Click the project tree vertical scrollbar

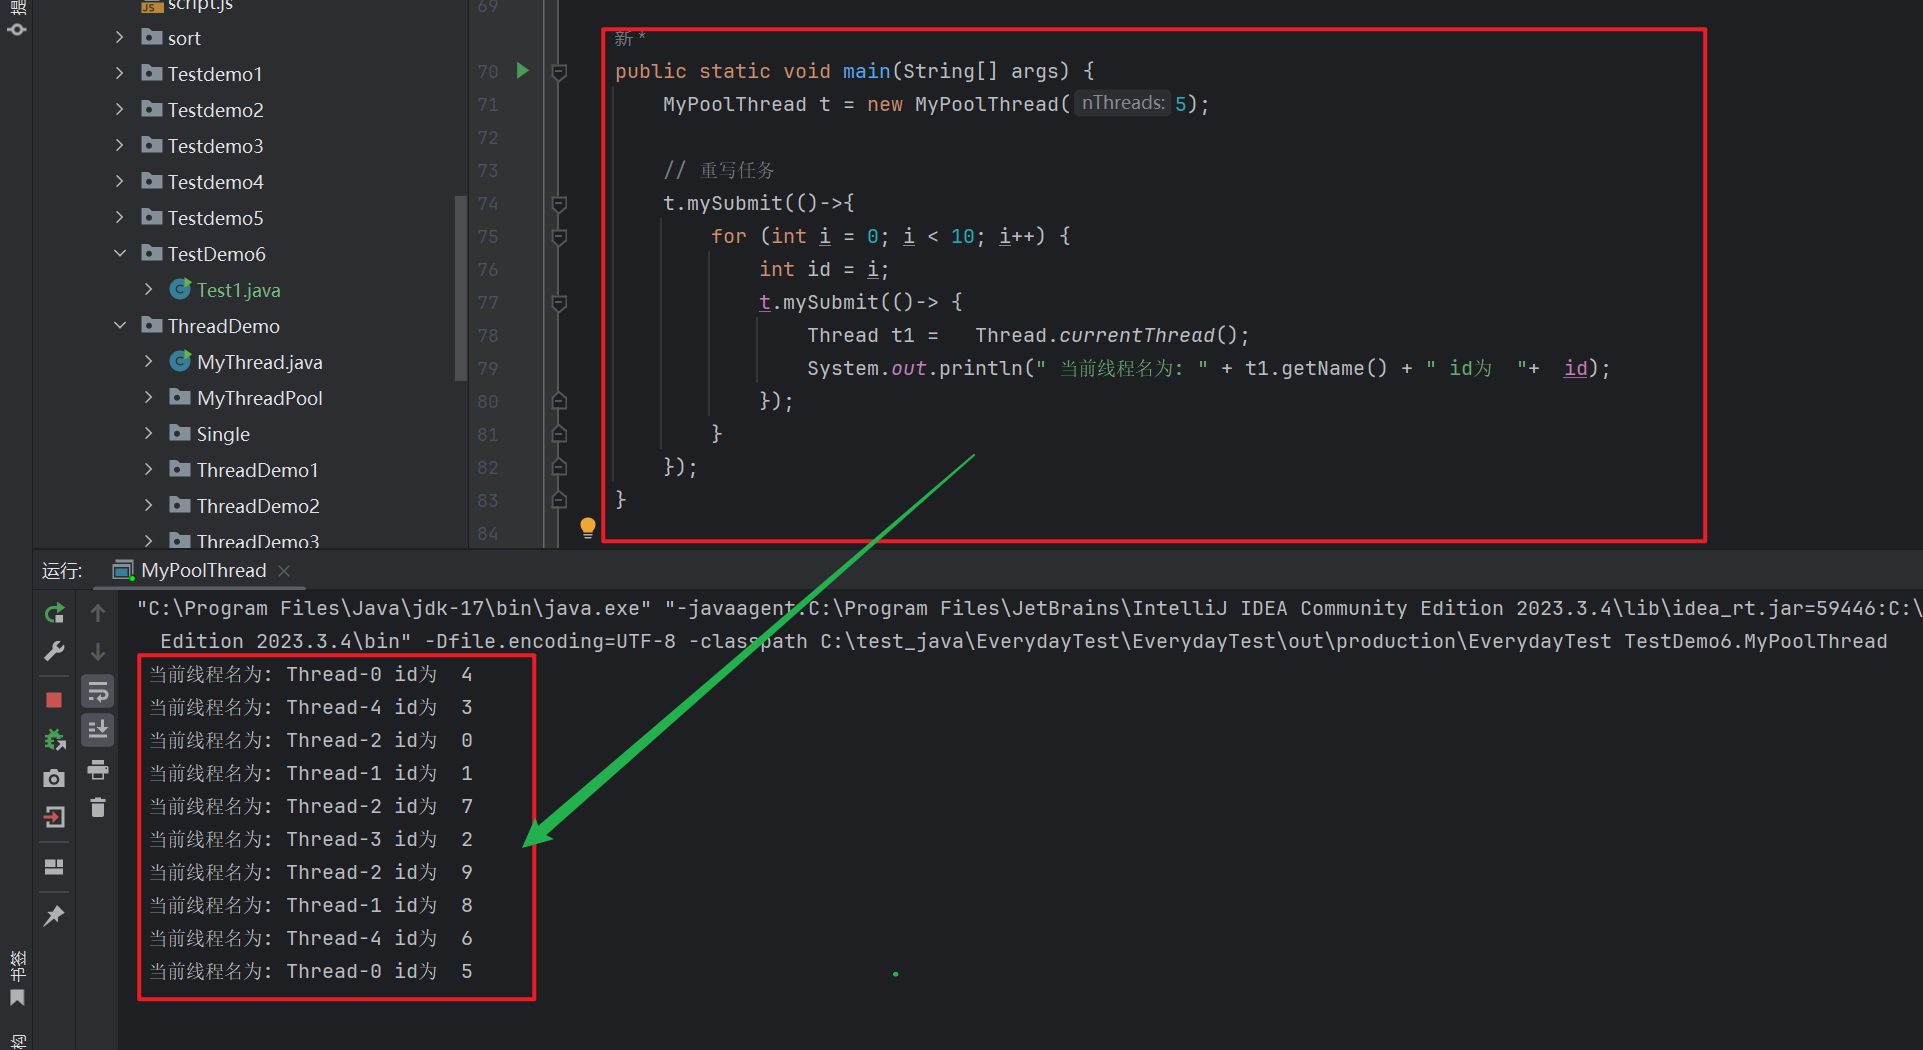(x=460, y=288)
